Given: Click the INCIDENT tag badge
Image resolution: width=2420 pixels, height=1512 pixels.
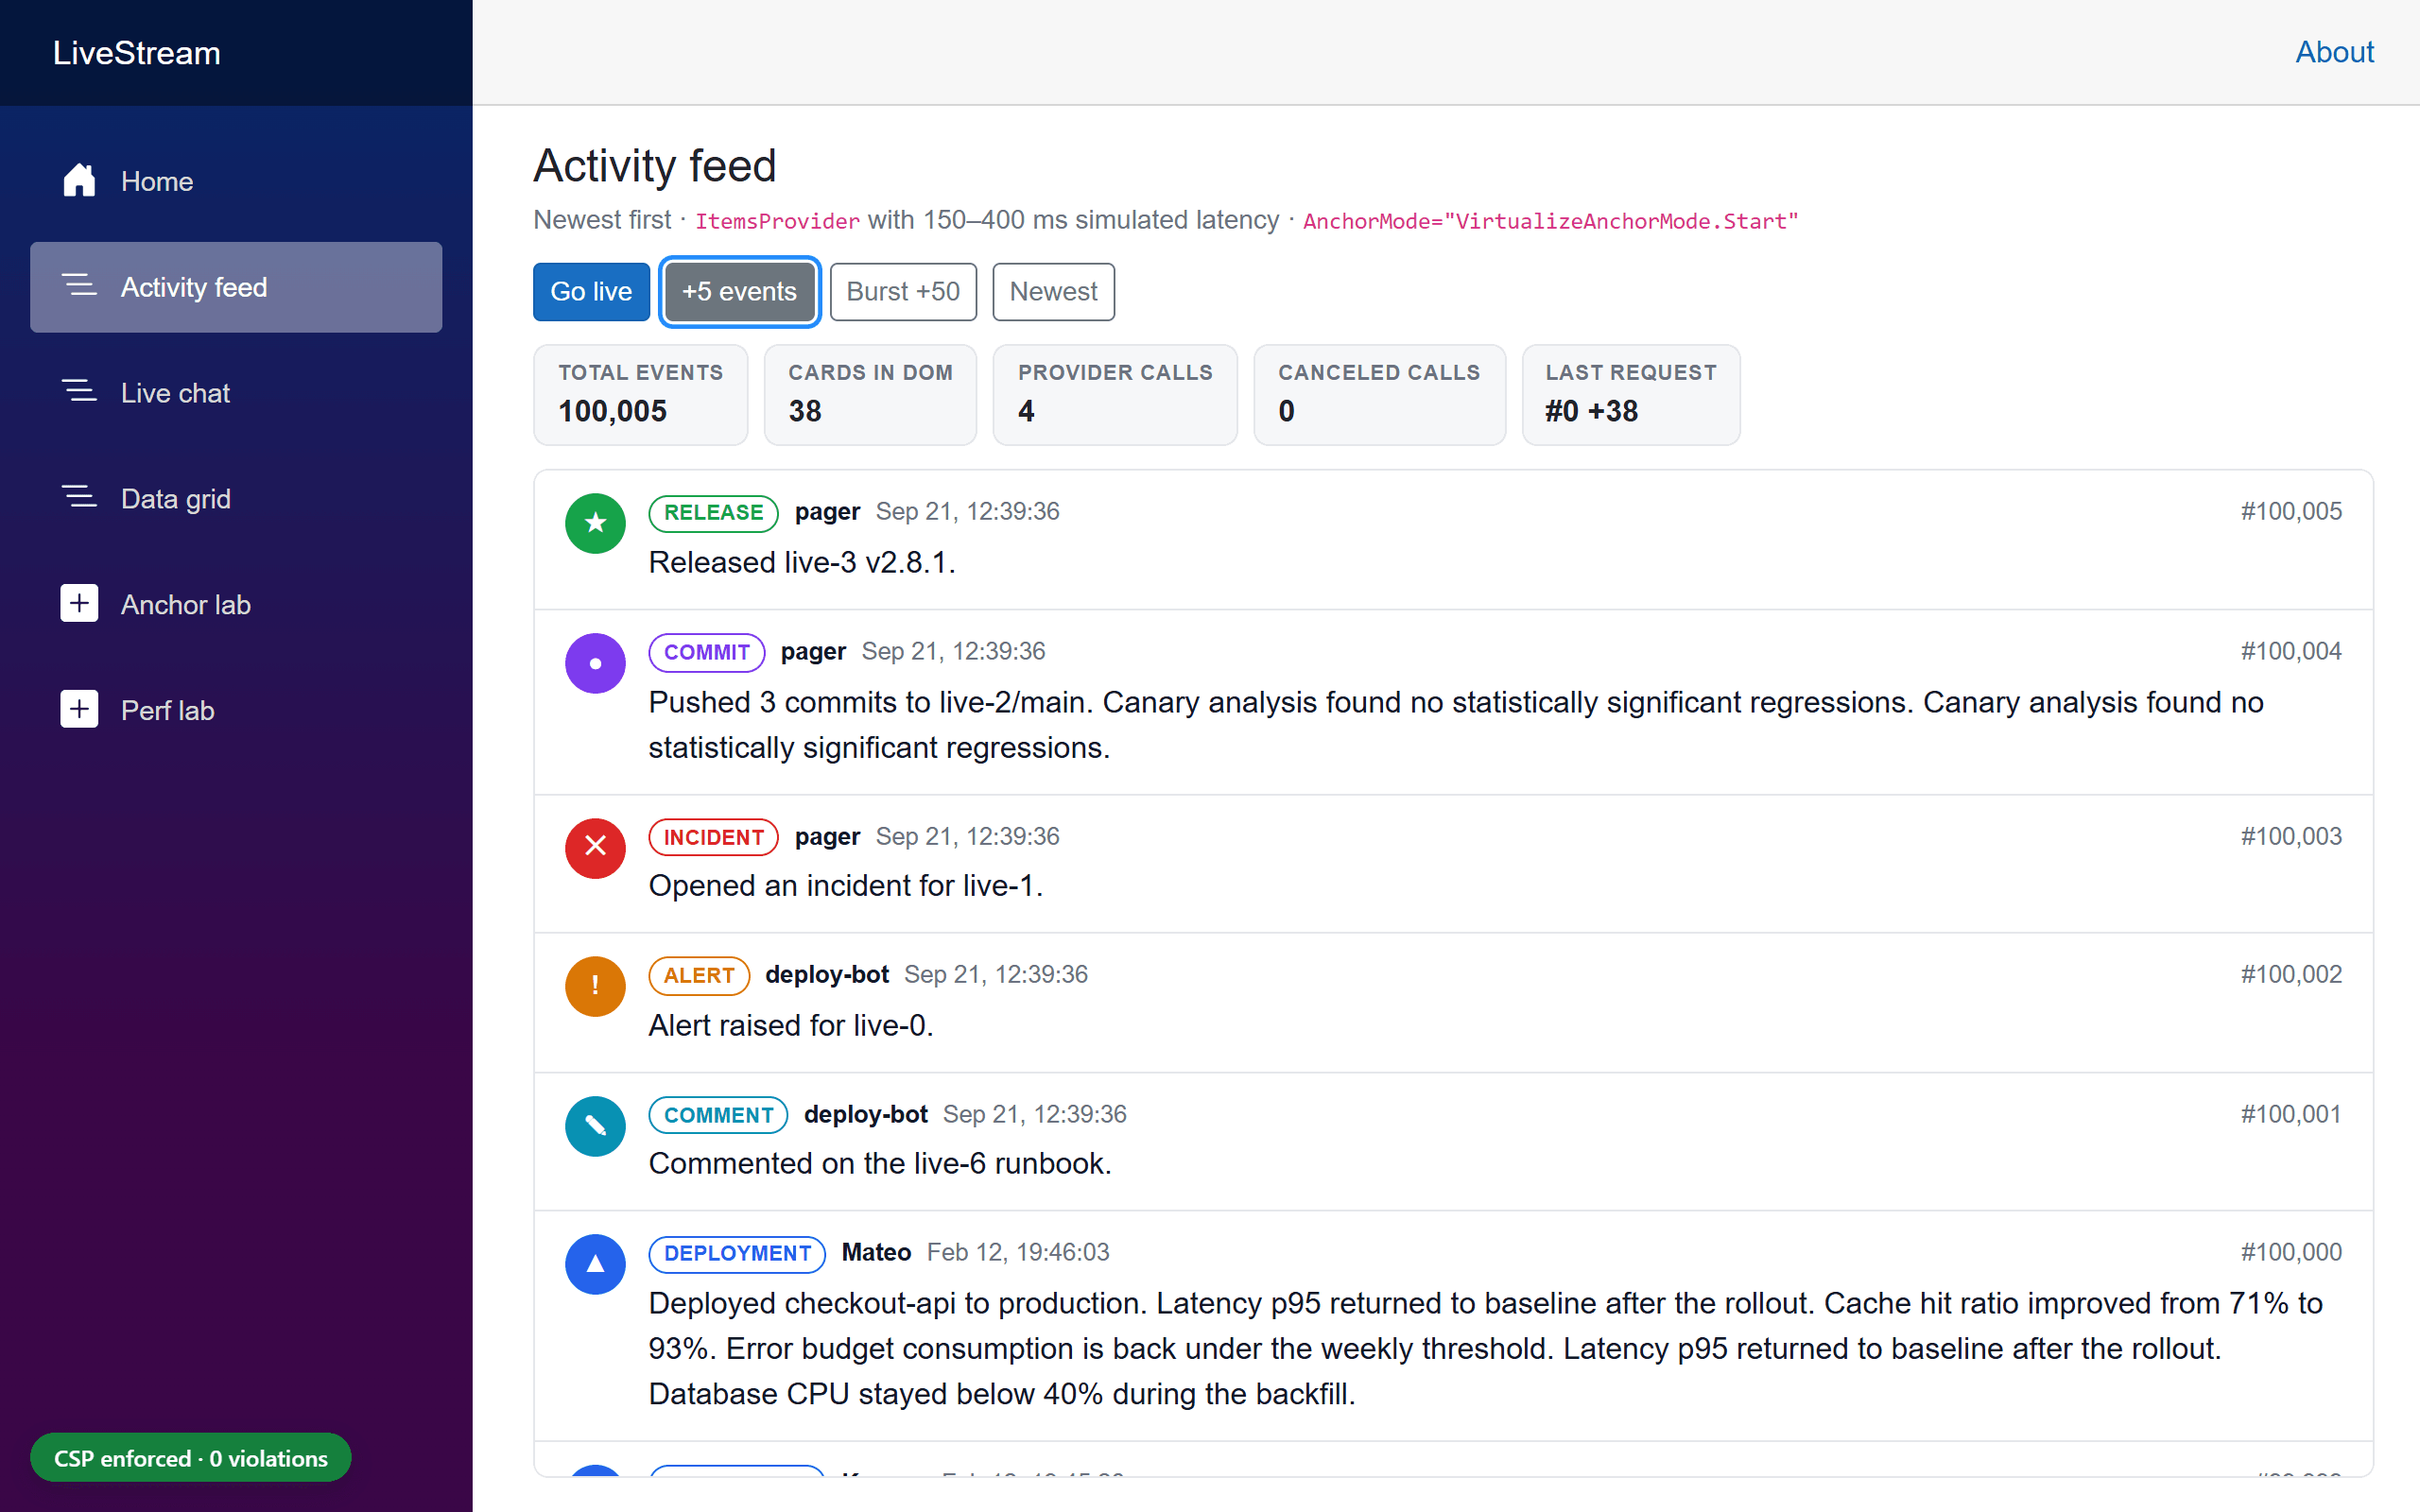Looking at the screenshot, I should tap(713, 838).
